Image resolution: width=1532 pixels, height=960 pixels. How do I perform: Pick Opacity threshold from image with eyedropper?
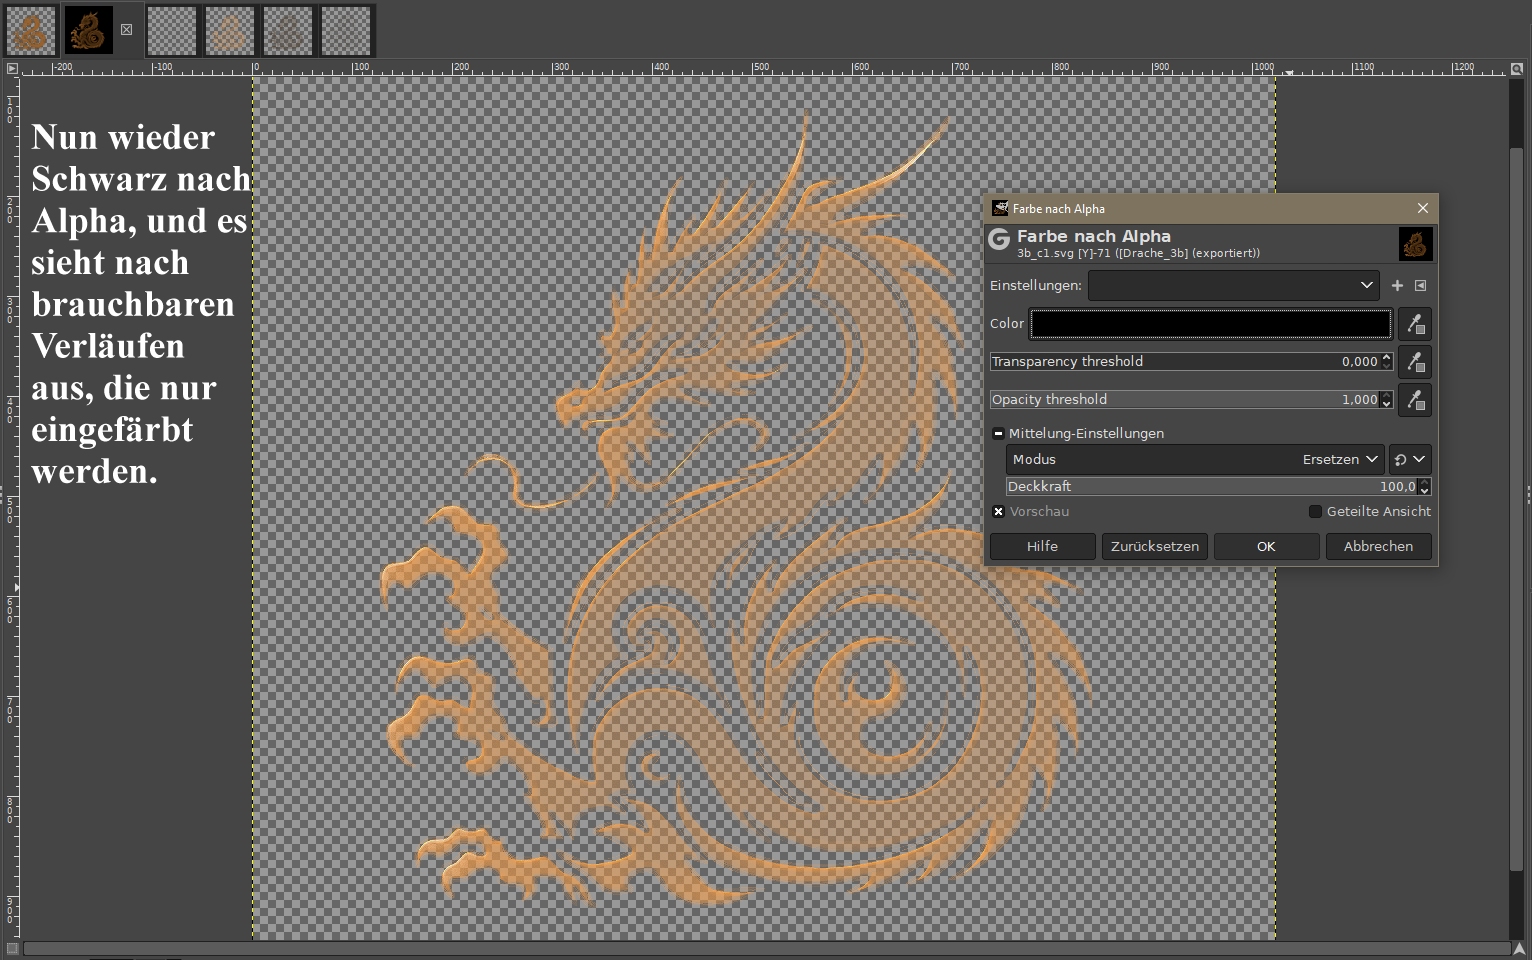click(x=1415, y=400)
